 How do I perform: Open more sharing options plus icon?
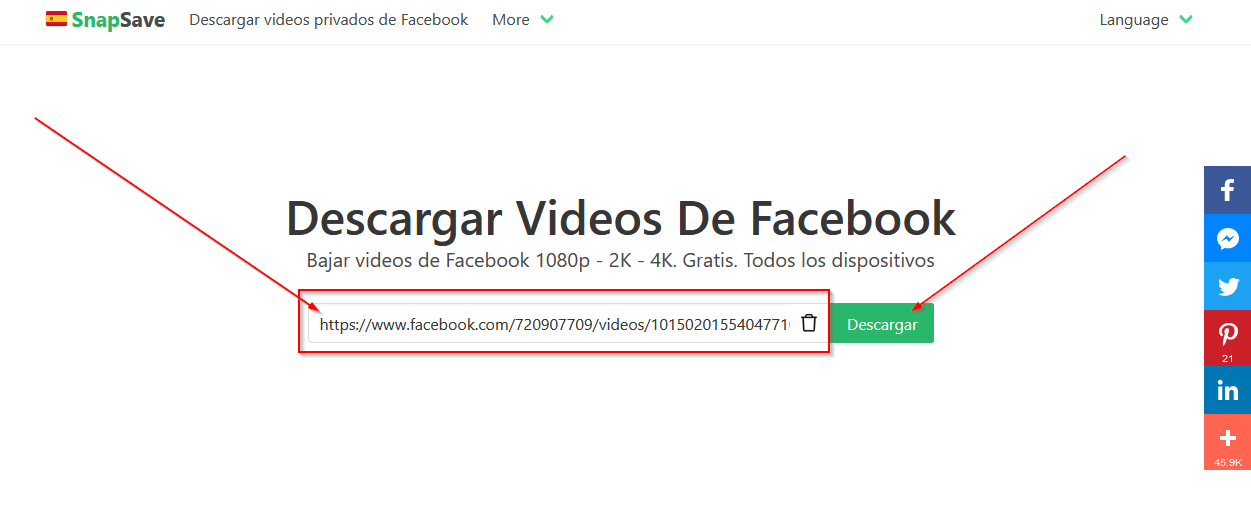[1227, 438]
